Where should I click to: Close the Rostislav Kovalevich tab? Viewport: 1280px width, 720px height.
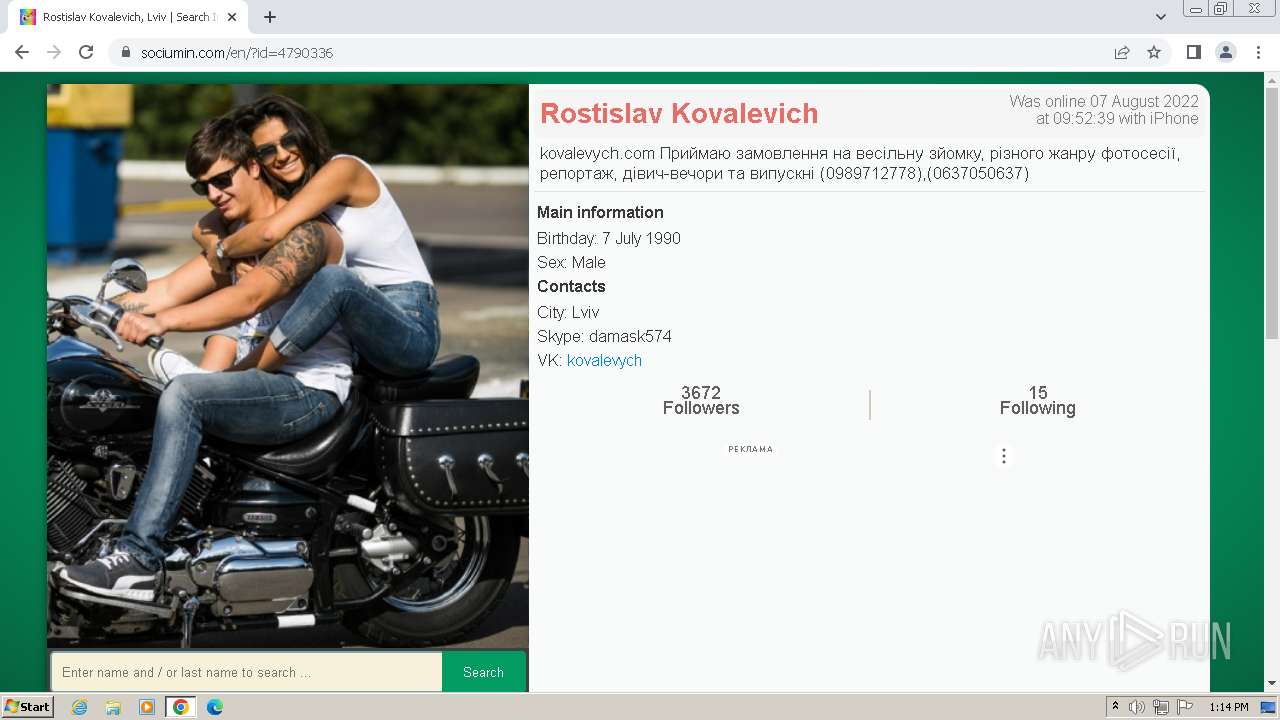point(231,17)
